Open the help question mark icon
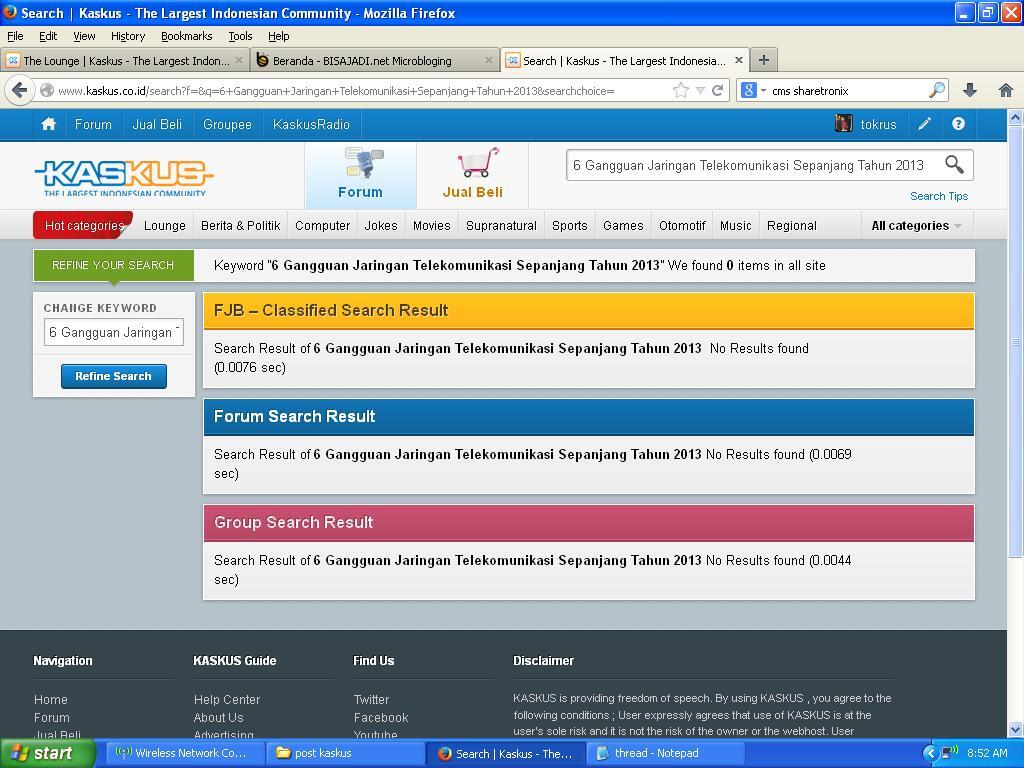1024x768 pixels. 958,123
